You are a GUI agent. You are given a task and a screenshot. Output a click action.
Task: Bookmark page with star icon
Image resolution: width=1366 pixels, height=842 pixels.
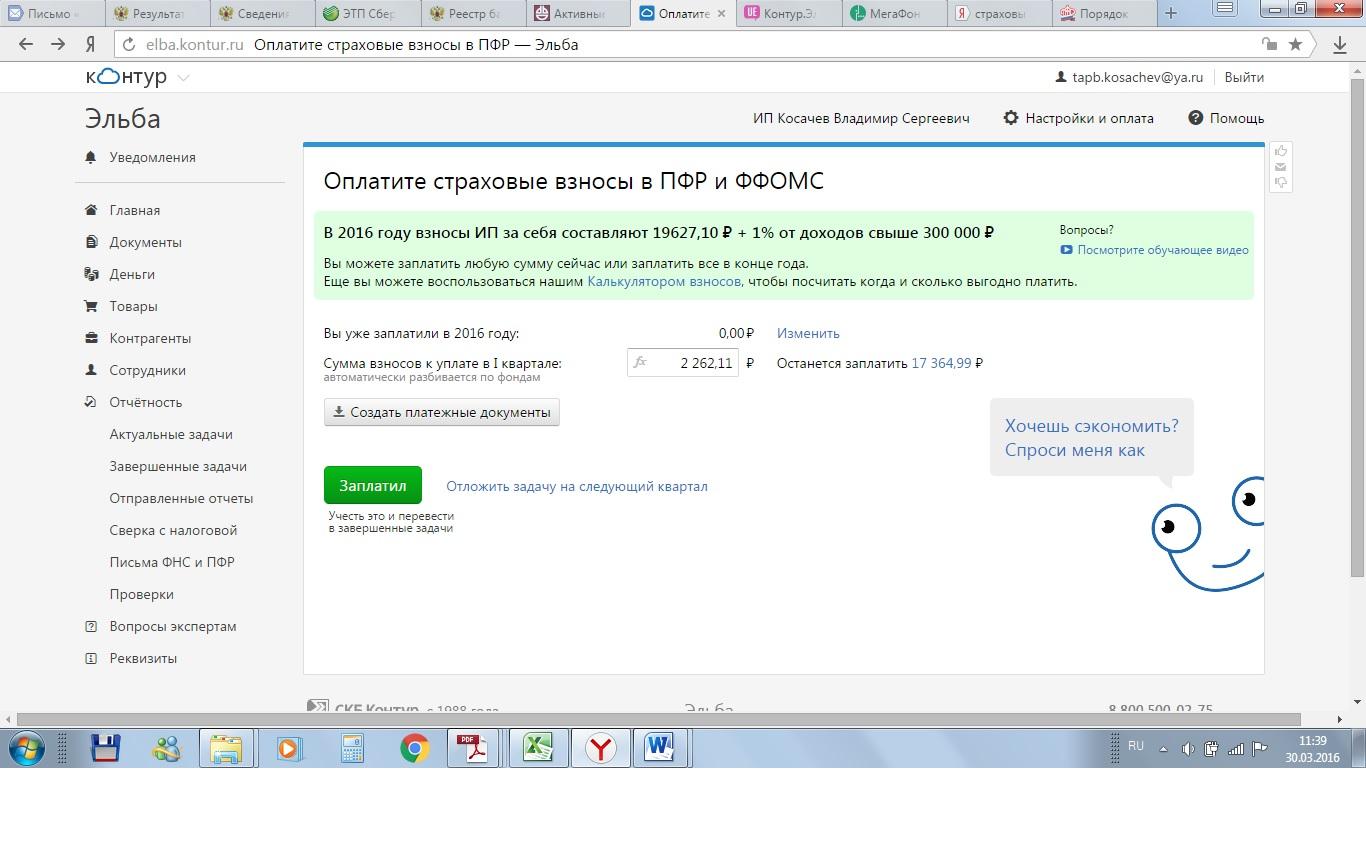[x=1295, y=44]
